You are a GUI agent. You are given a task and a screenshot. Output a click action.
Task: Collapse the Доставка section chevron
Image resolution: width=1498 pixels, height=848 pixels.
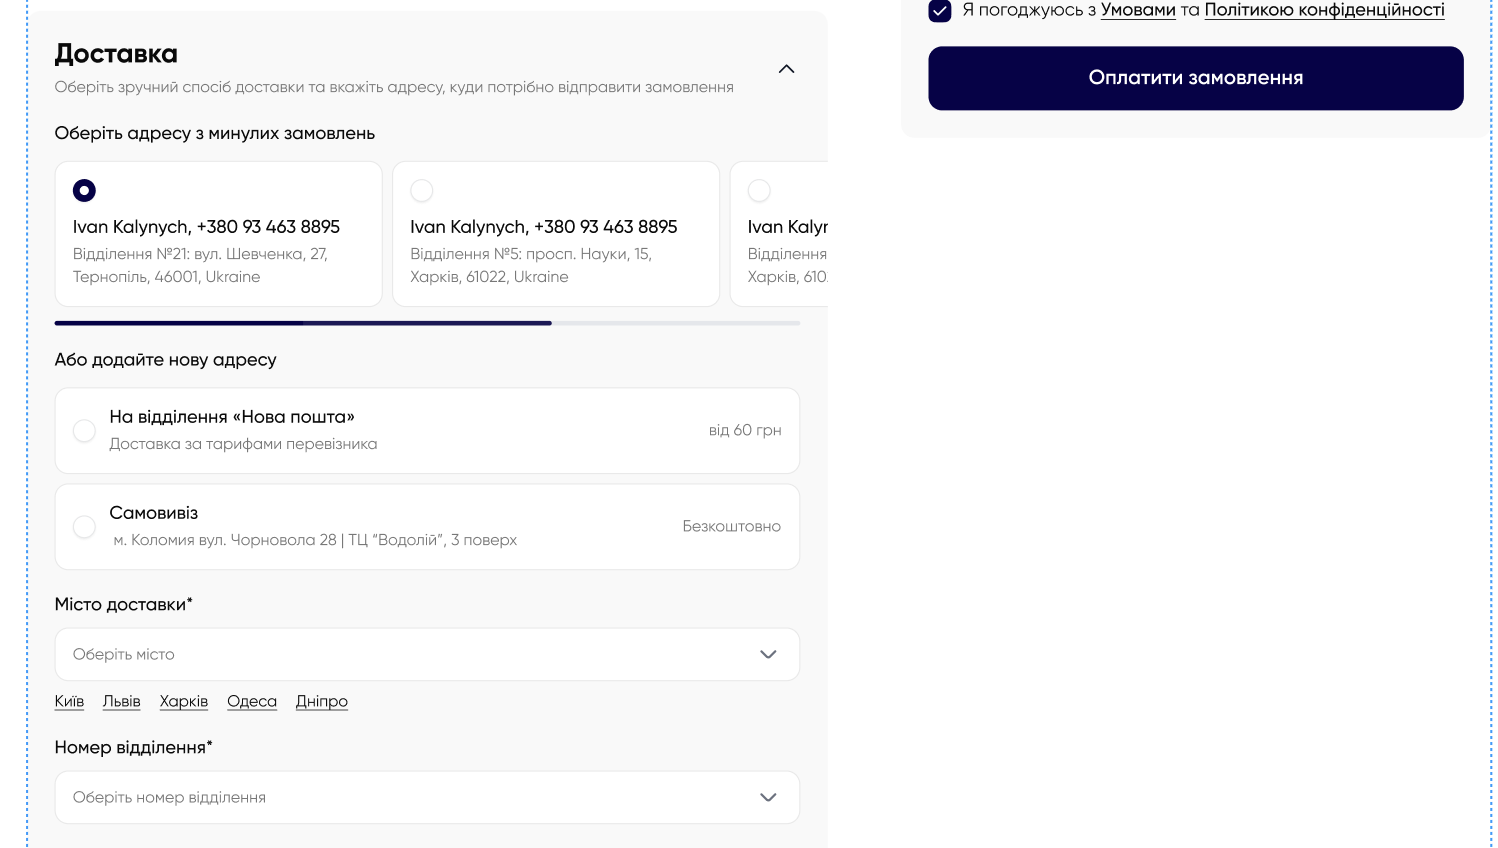click(786, 69)
